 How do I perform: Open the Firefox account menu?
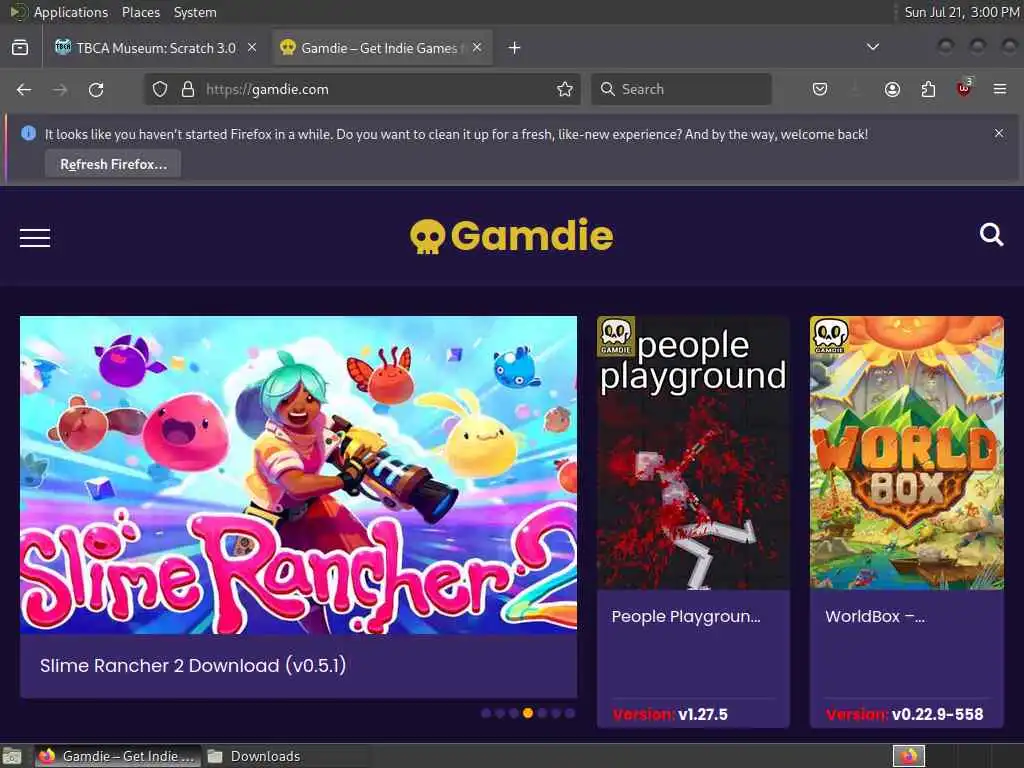[892, 89]
